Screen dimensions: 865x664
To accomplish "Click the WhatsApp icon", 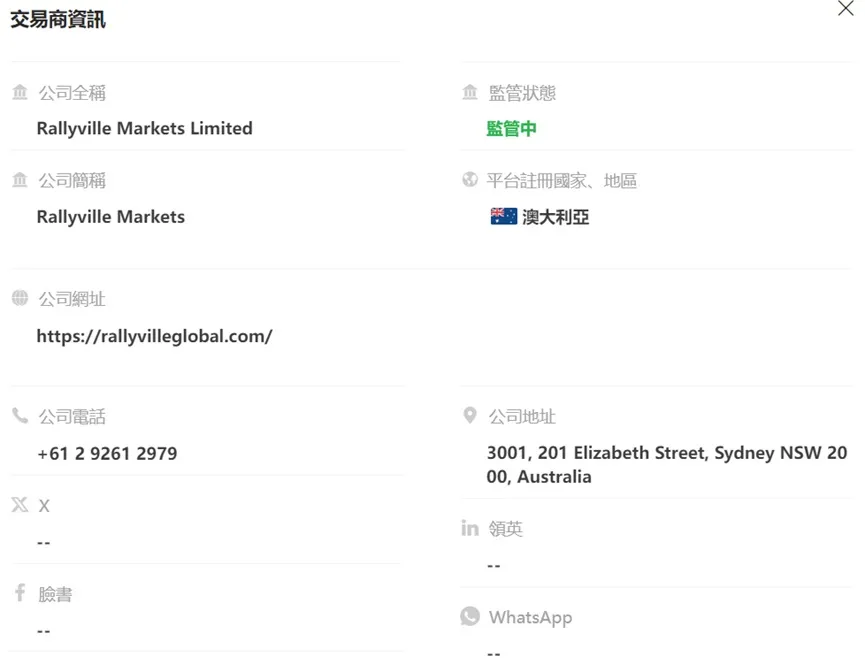I will click(x=470, y=617).
